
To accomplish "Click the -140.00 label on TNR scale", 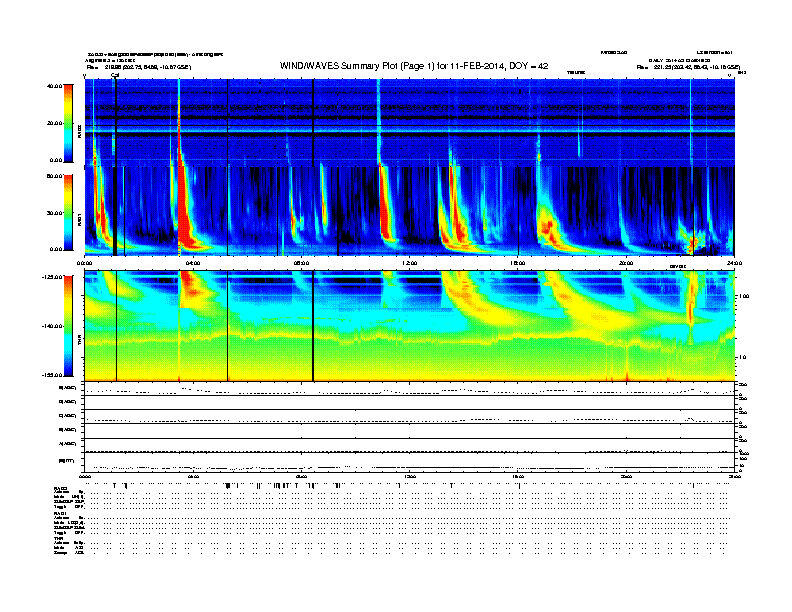I will click(52, 326).
